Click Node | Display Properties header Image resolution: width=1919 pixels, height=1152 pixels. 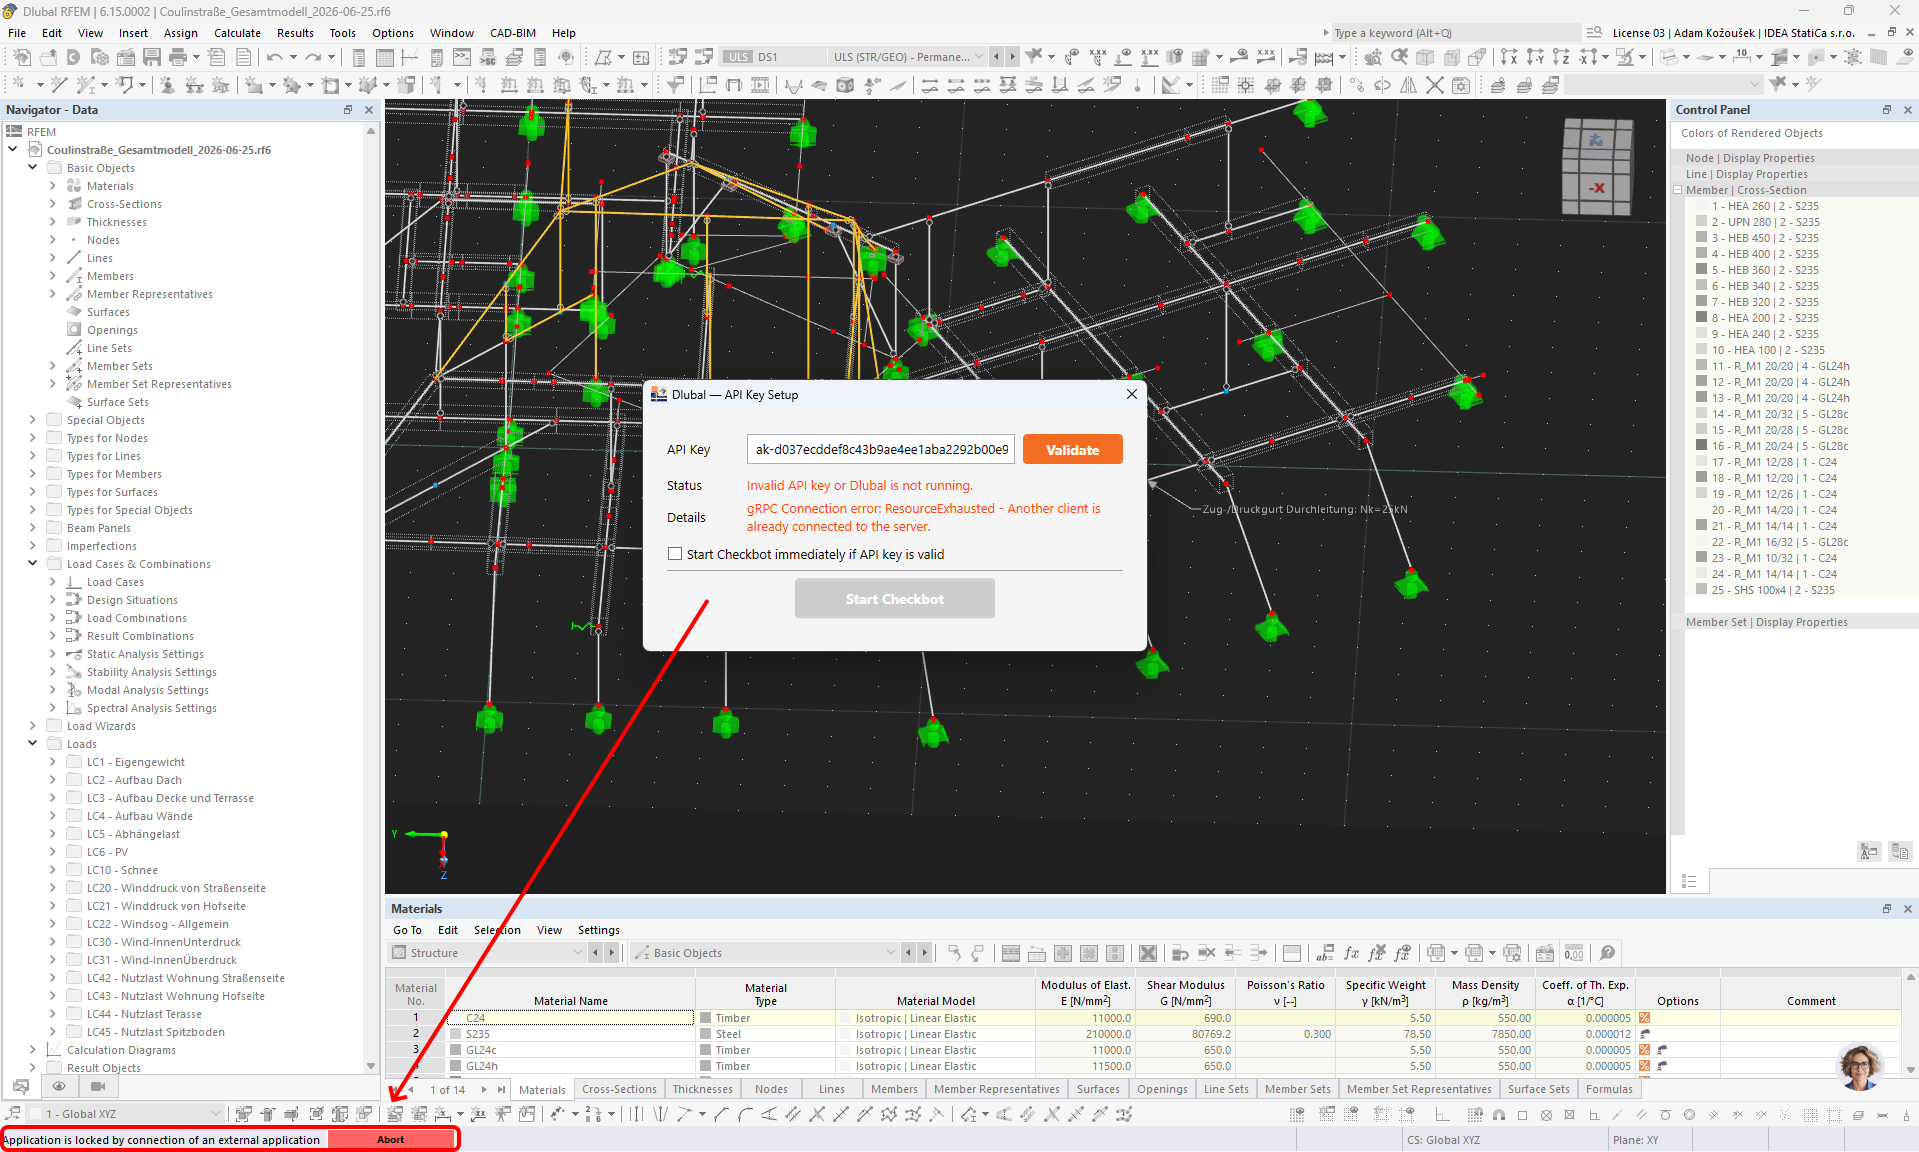pos(1749,158)
